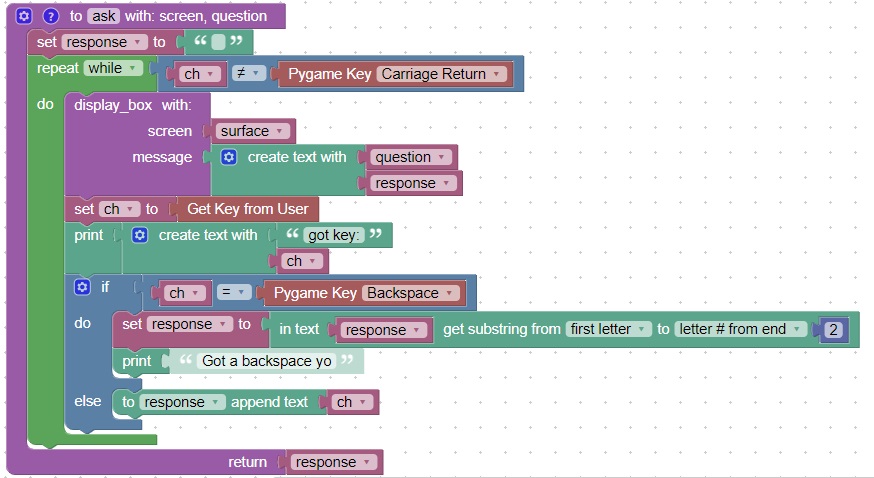The height and width of the screenshot is (478, 874).
Task: Select the "display_box with:" block label
Action: coord(140,105)
